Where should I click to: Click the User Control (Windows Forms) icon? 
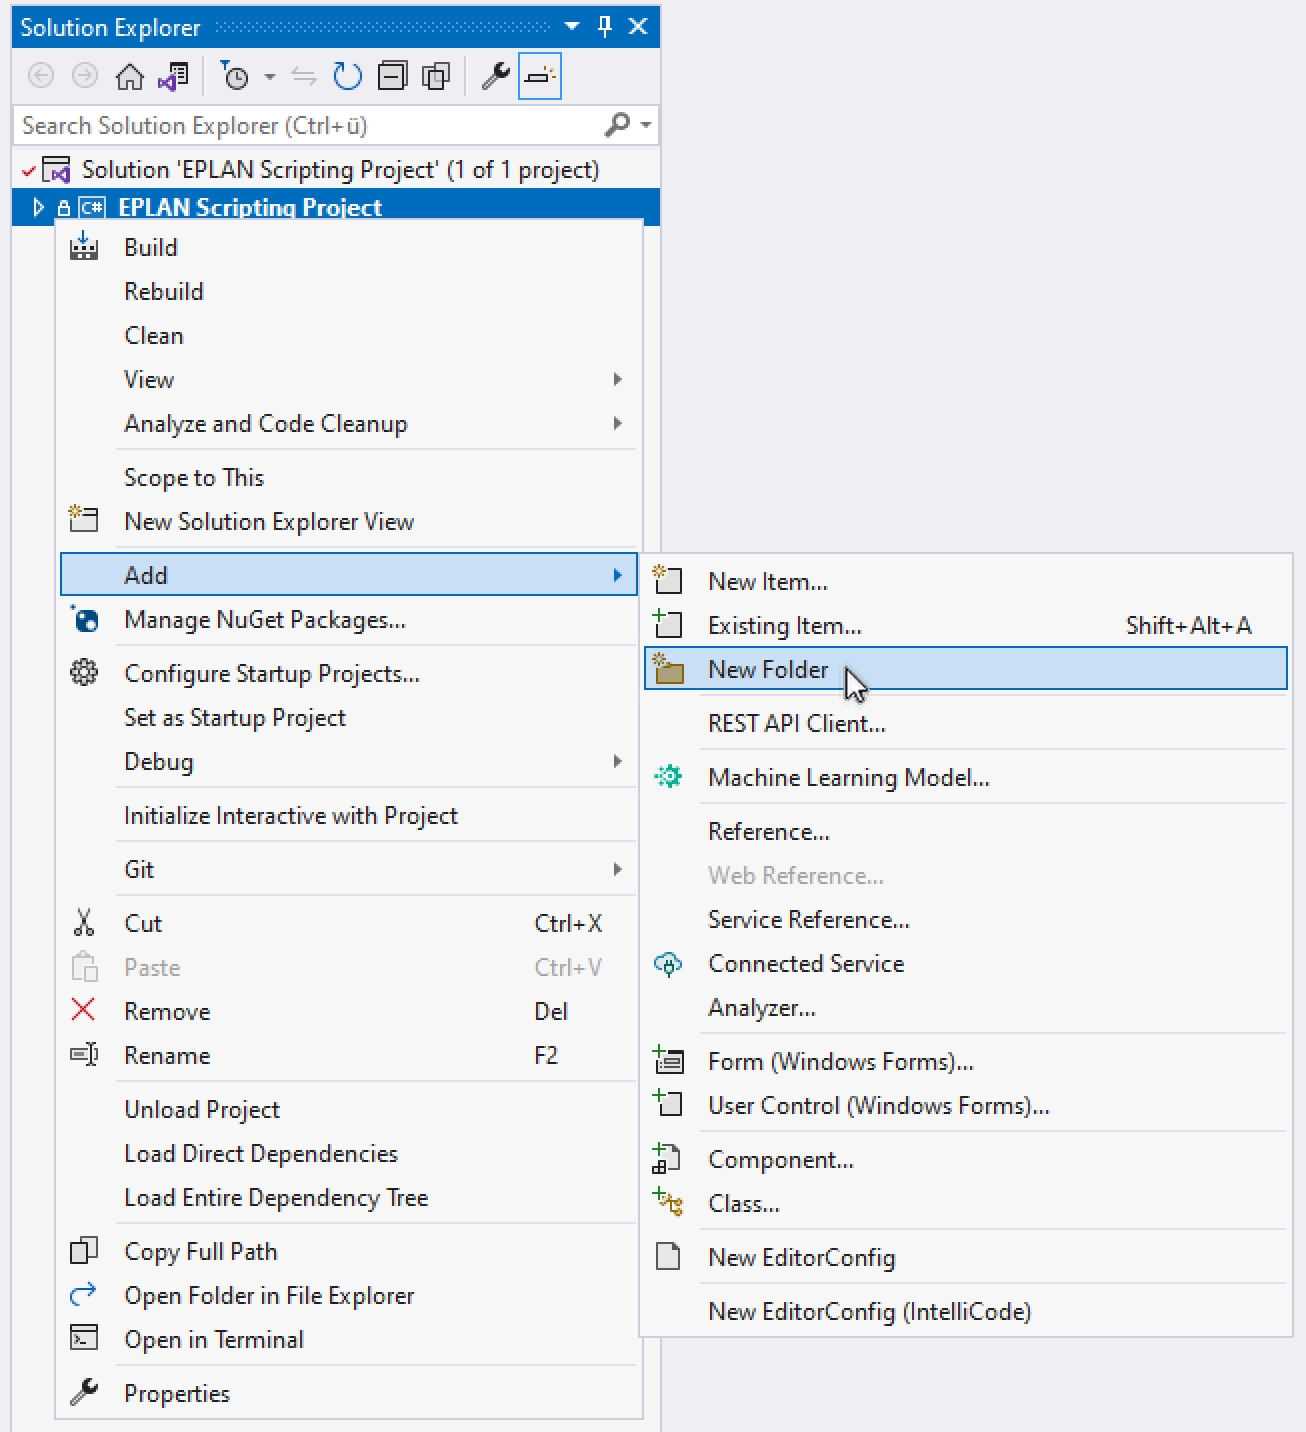tap(667, 1104)
